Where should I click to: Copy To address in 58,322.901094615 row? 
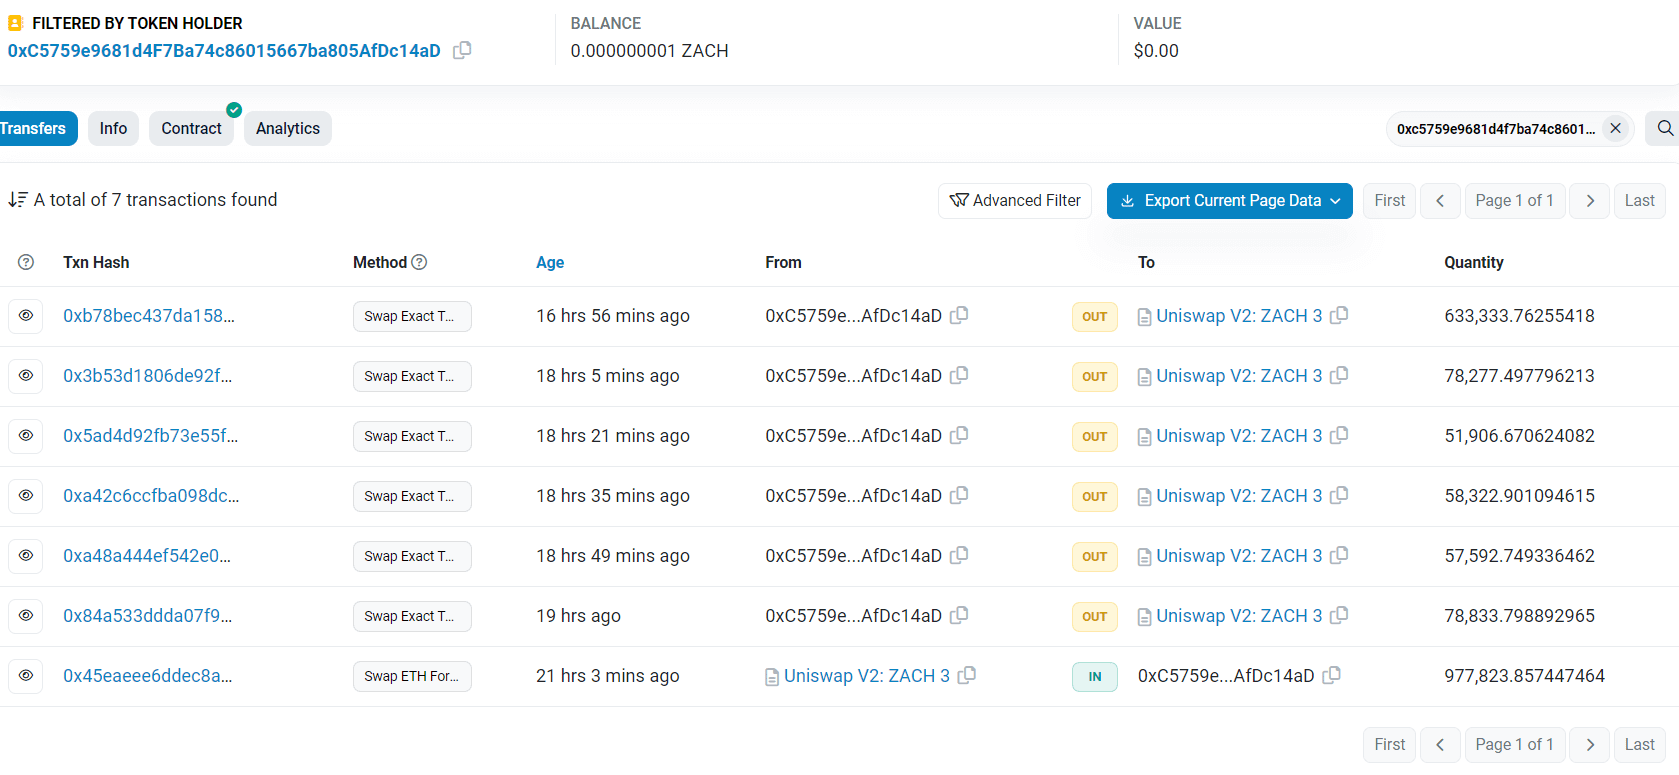click(1339, 495)
